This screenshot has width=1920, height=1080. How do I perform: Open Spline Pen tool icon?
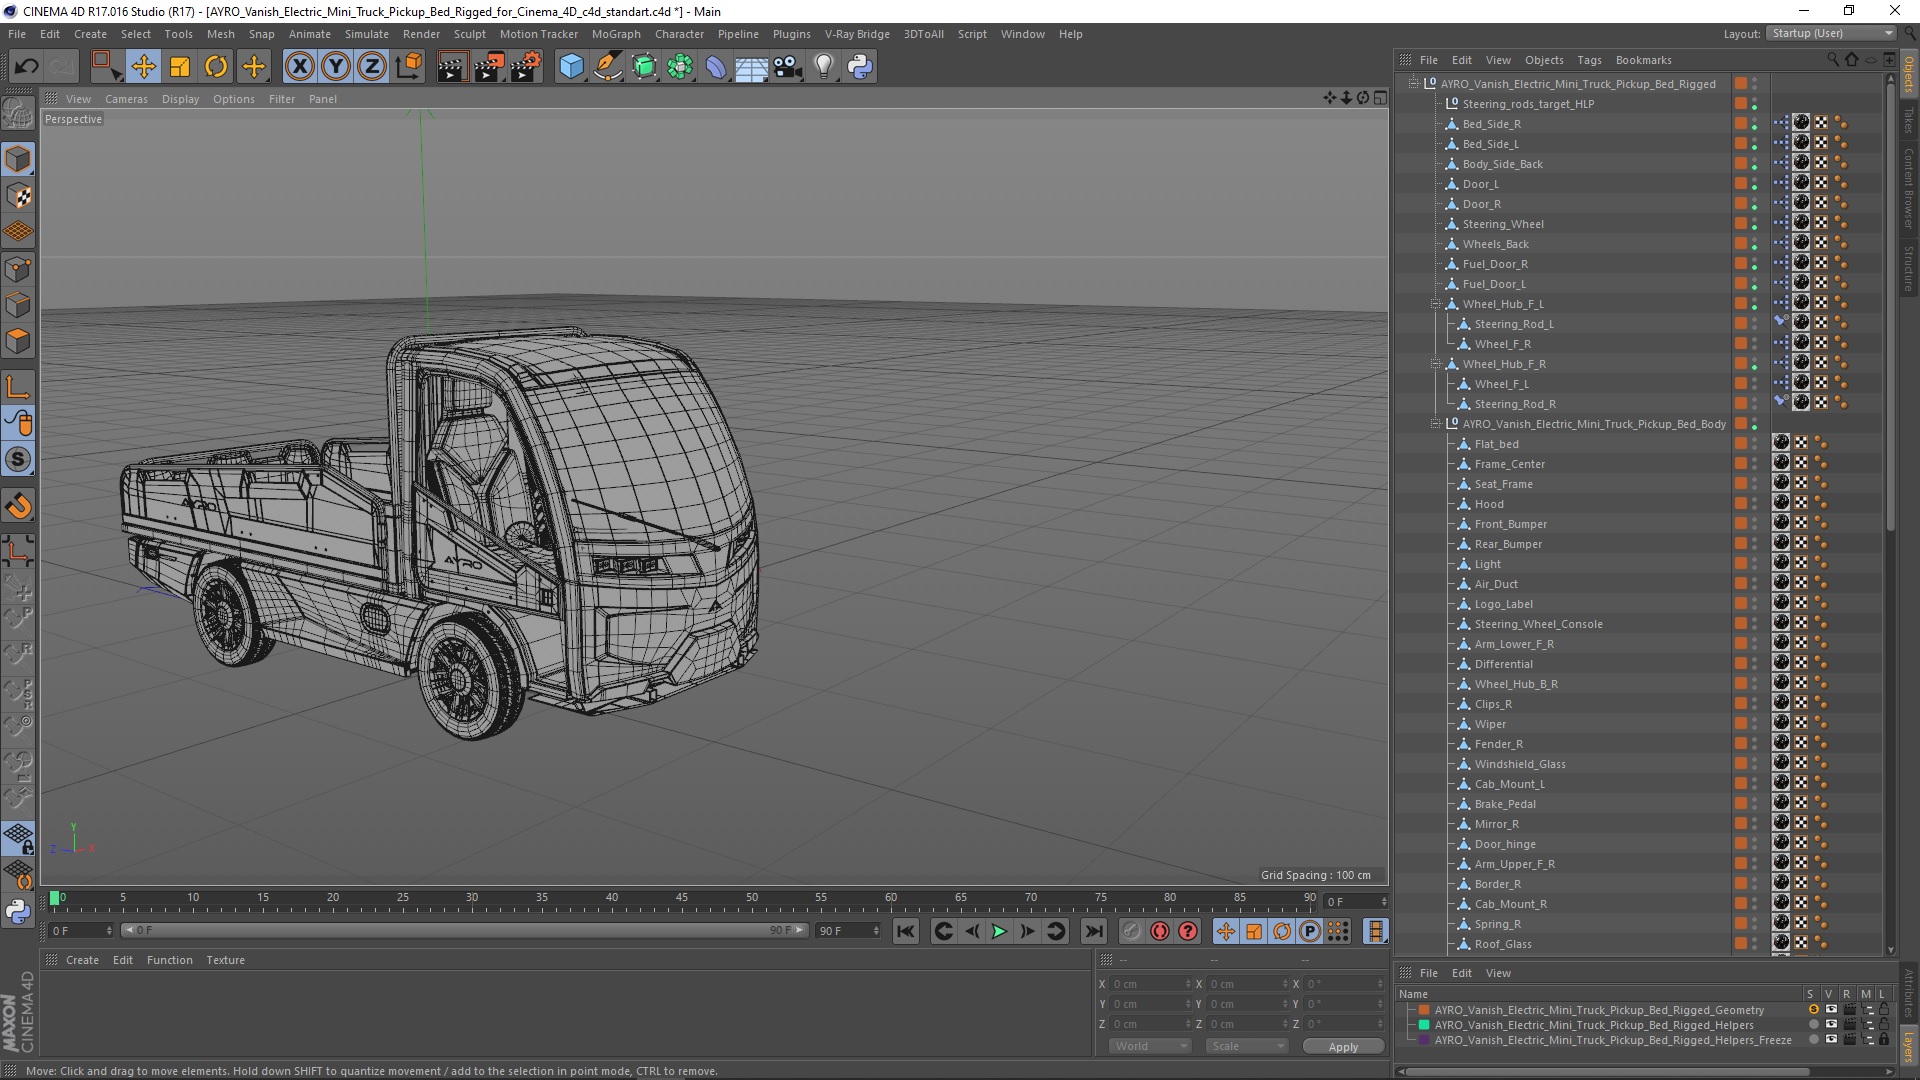pyautogui.click(x=607, y=67)
